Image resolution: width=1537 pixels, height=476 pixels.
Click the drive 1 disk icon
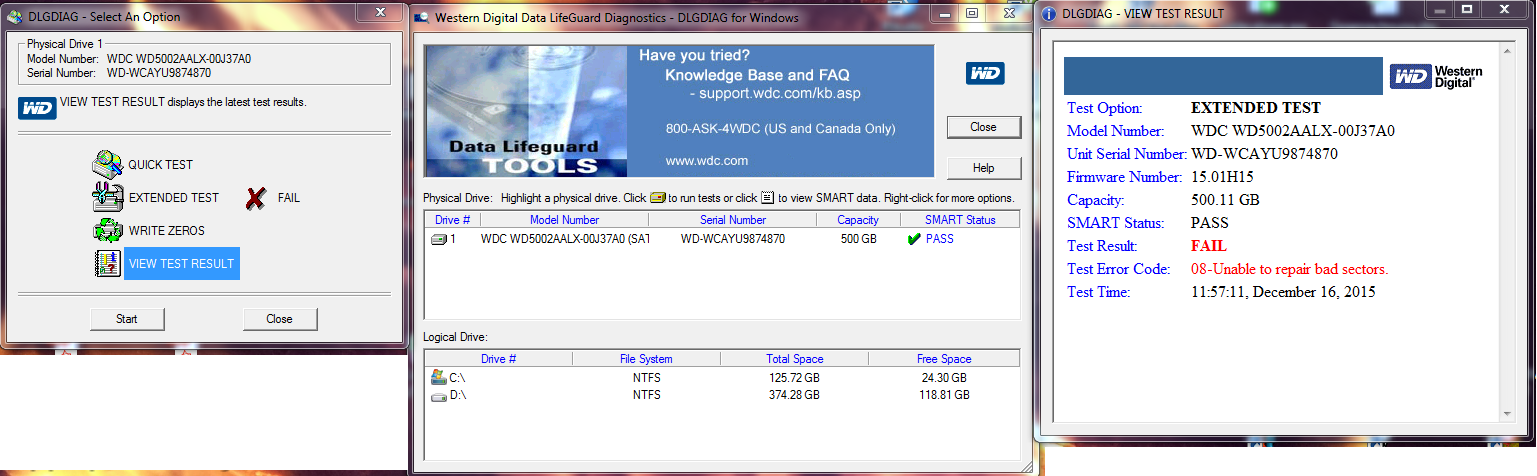[439, 239]
